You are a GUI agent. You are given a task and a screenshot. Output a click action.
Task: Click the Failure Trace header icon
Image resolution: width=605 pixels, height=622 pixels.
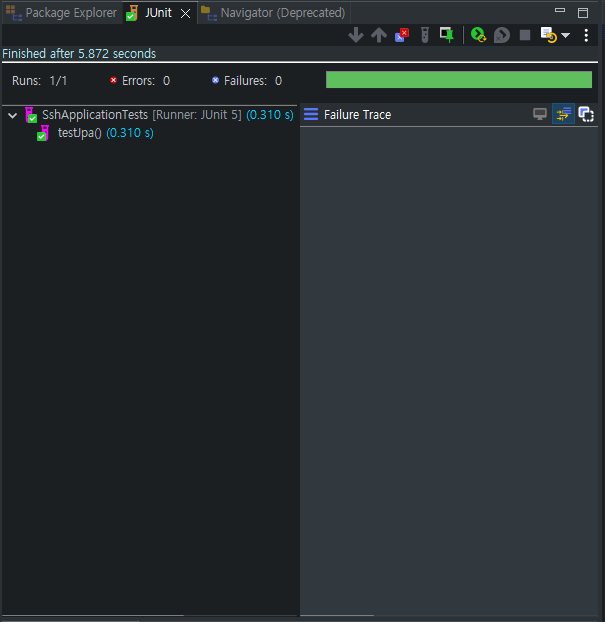tap(311, 114)
